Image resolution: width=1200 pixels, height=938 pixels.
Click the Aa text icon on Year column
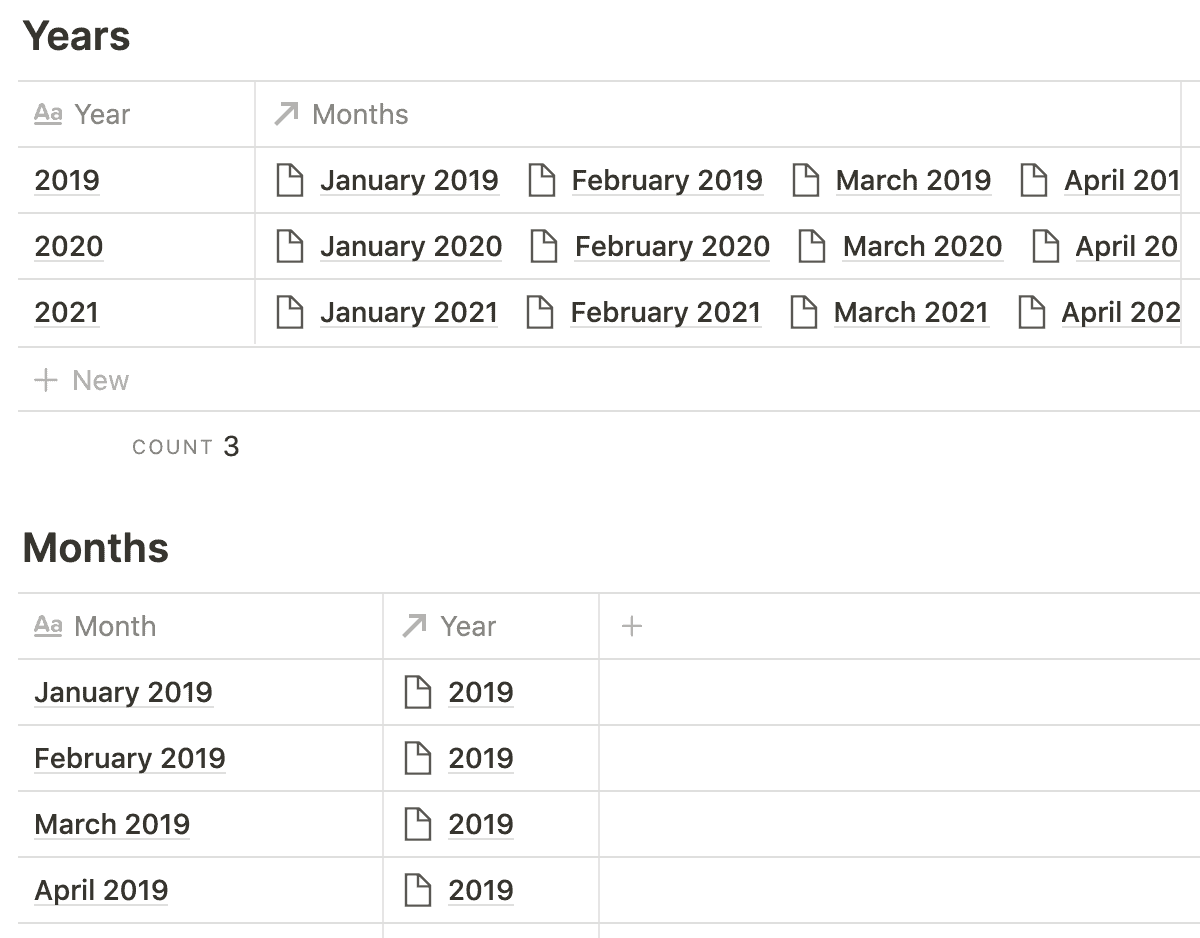click(48, 114)
